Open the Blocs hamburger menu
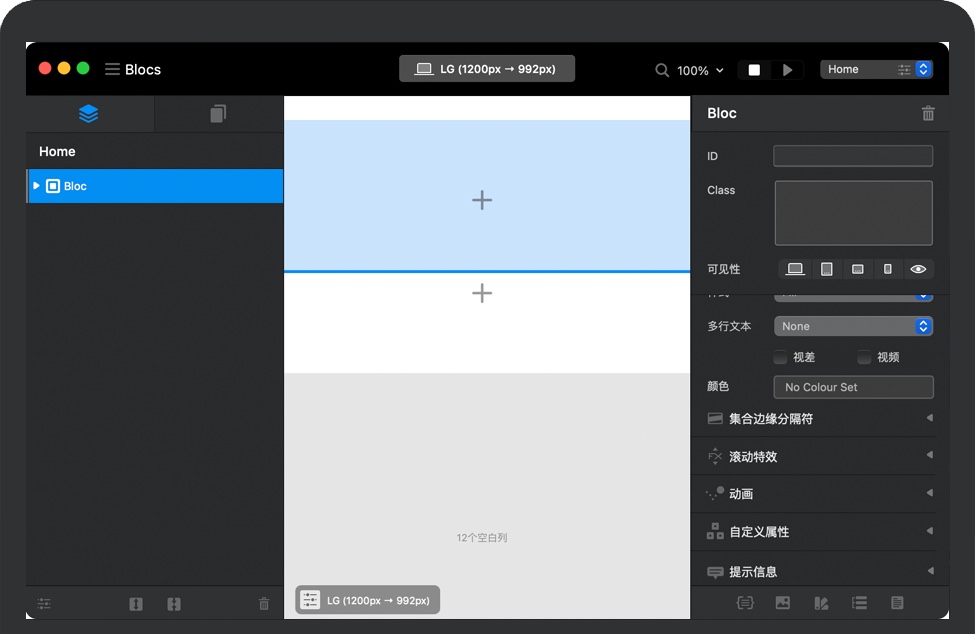 coord(112,69)
